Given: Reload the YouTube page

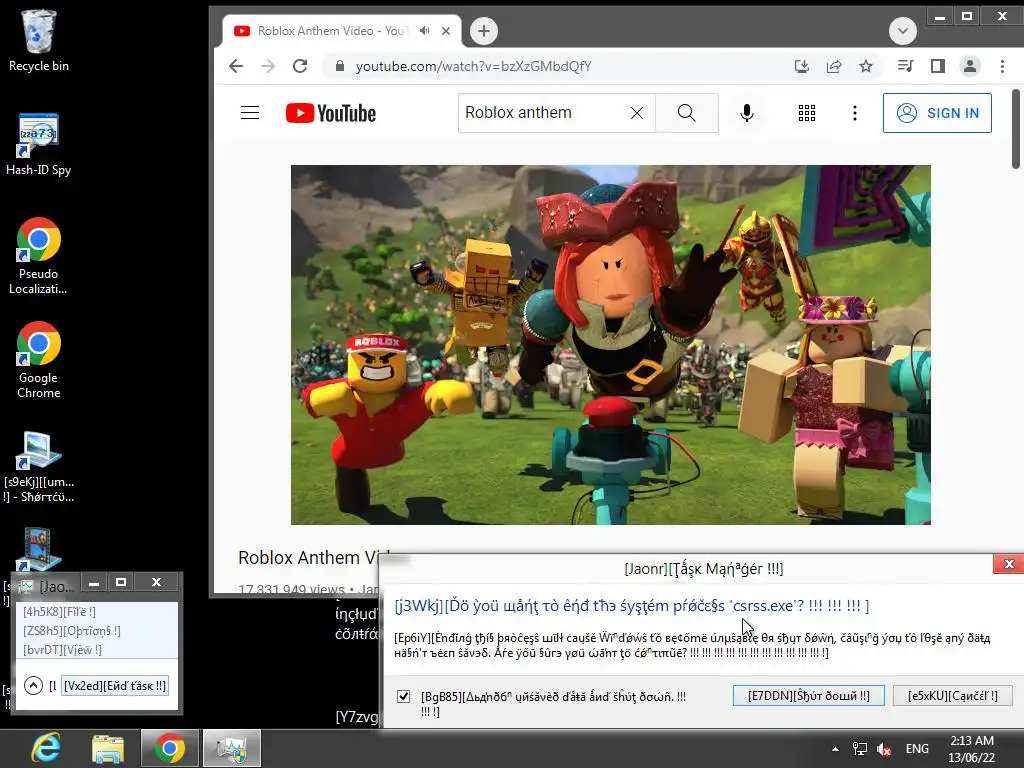Looking at the screenshot, I should [x=300, y=66].
